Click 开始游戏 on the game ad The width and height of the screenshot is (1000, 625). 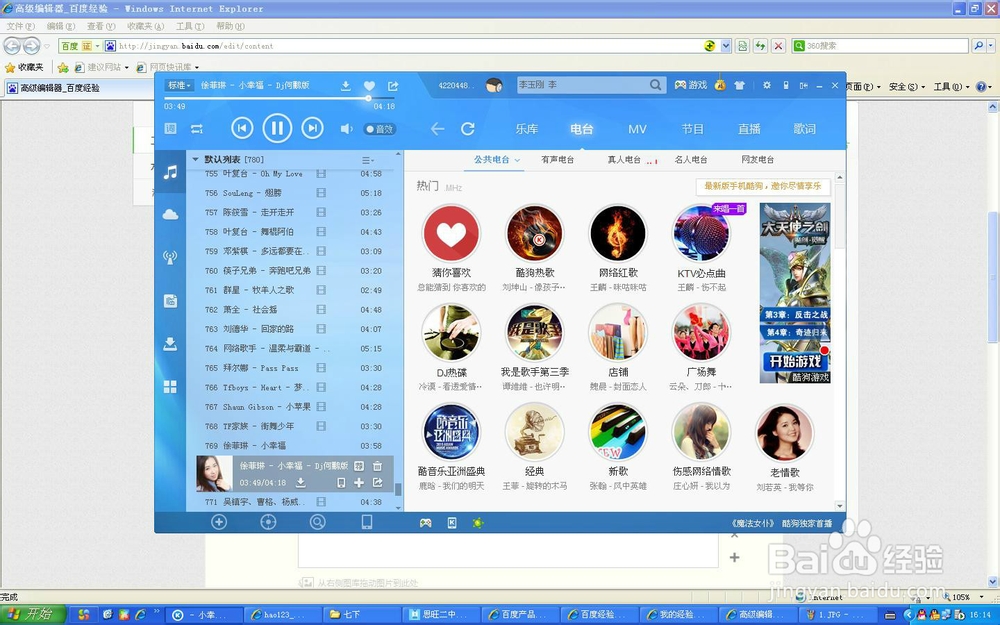point(795,362)
